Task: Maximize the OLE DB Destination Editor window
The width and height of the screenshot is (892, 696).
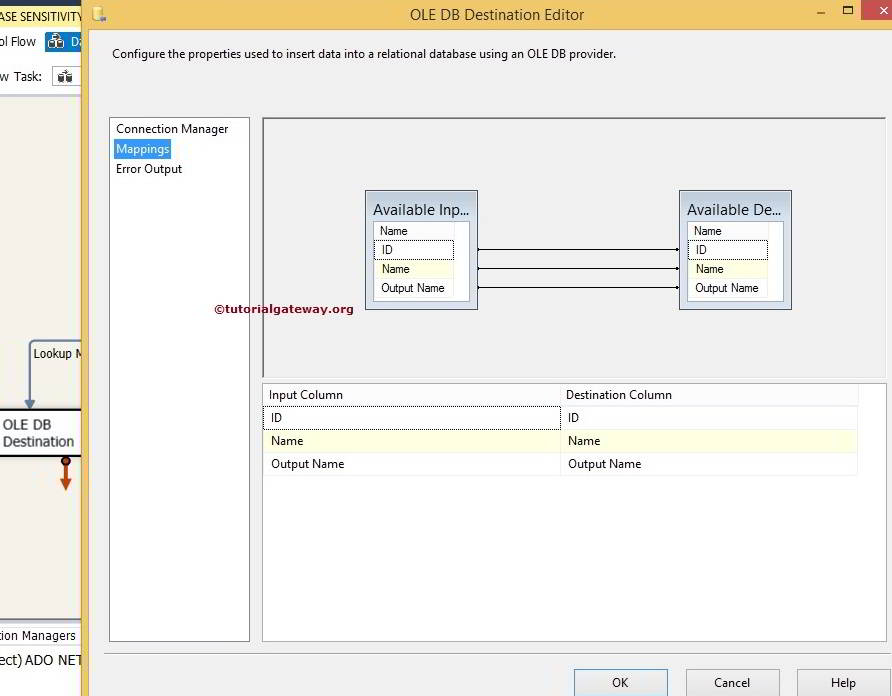Action: [x=848, y=10]
